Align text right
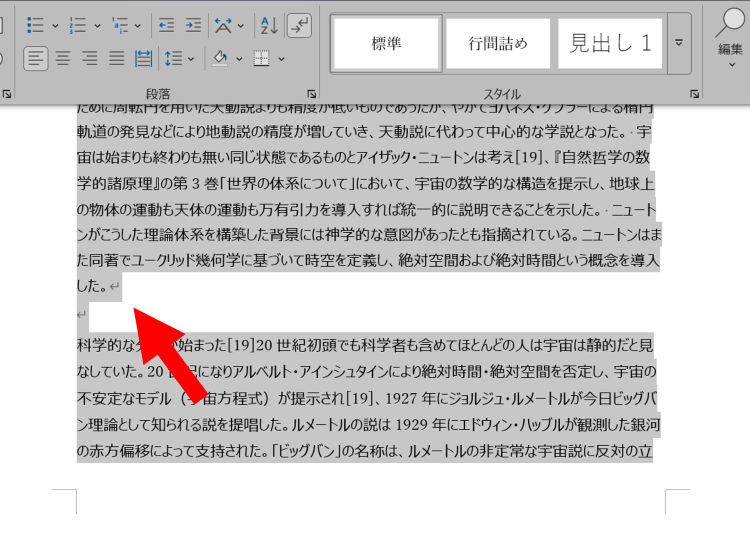 pos(89,59)
